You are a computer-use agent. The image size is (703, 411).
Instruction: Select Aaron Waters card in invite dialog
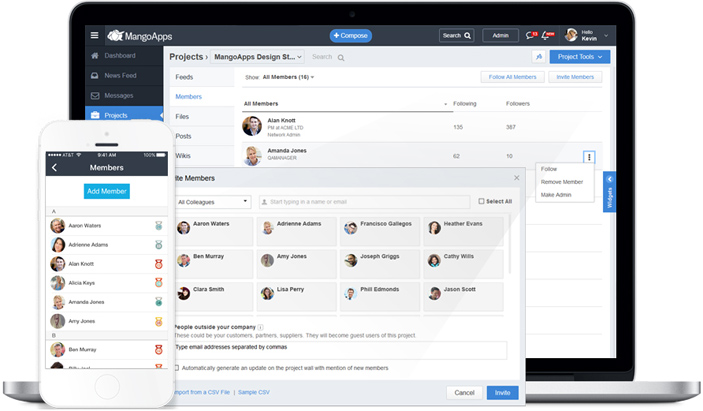click(214, 231)
